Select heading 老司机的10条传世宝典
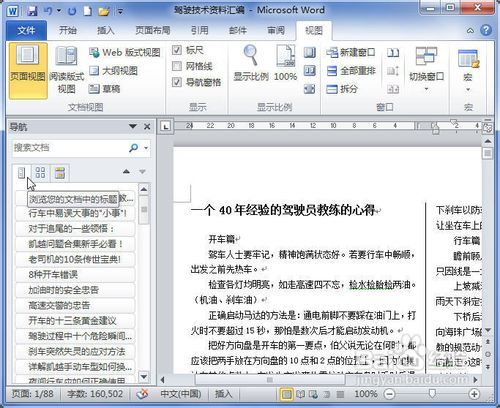Screen dimensions: 500x408 [x=75, y=259]
